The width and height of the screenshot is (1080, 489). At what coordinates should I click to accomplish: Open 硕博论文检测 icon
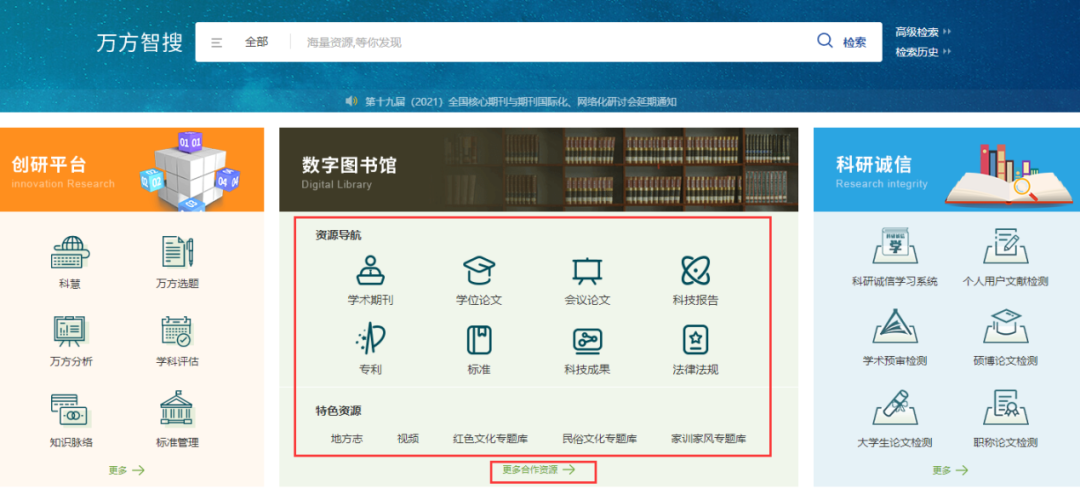pos(1005,326)
